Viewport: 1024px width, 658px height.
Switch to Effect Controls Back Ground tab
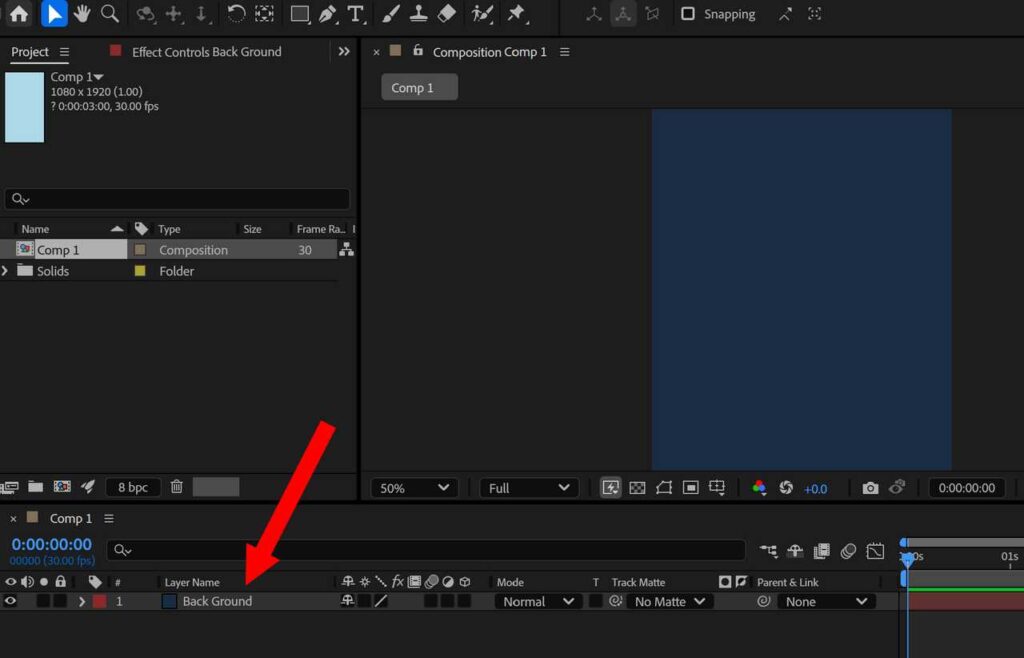pyautogui.click(x=206, y=52)
